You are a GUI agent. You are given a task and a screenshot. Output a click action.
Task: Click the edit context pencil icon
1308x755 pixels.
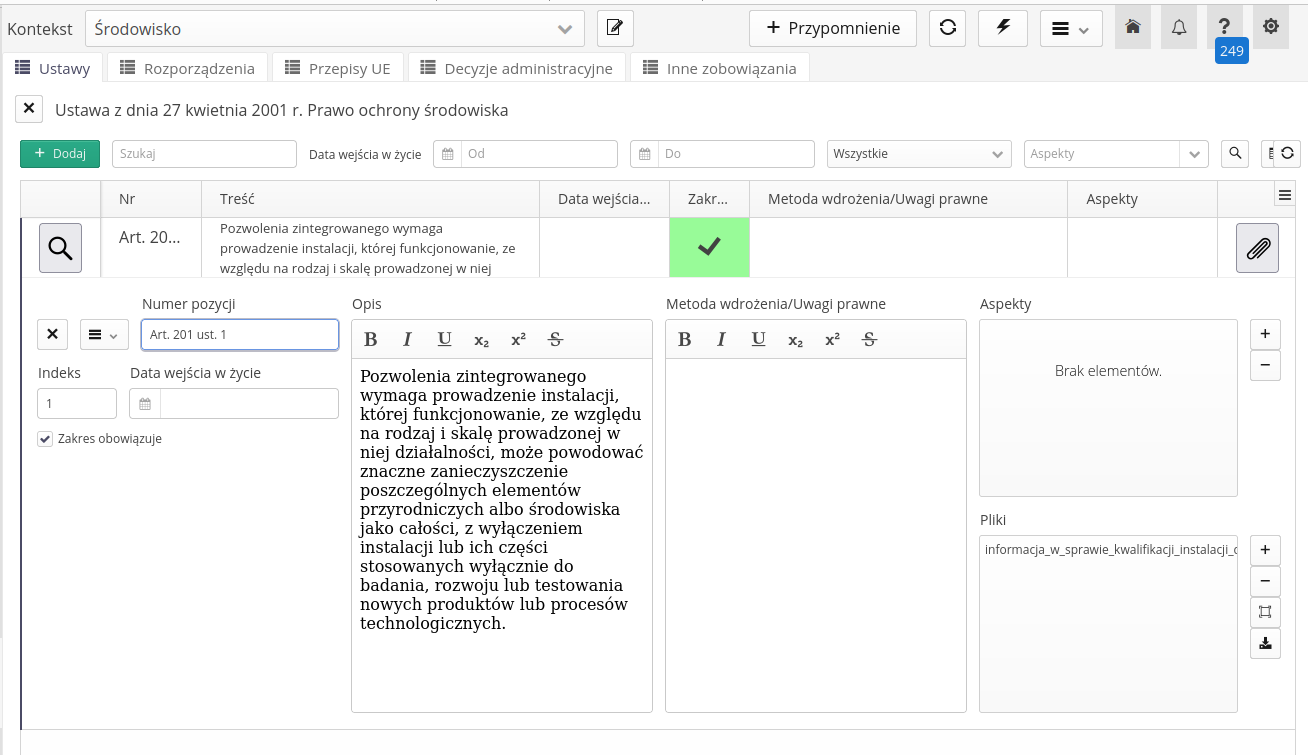pyautogui.click(x=615, y=28)
